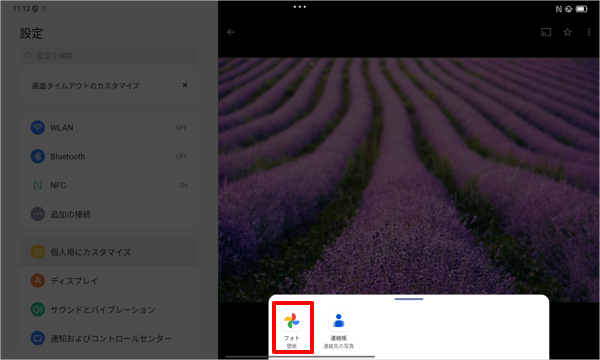
Task: Tap the auto-rotate icon in status bar
Action: [569, 9]
